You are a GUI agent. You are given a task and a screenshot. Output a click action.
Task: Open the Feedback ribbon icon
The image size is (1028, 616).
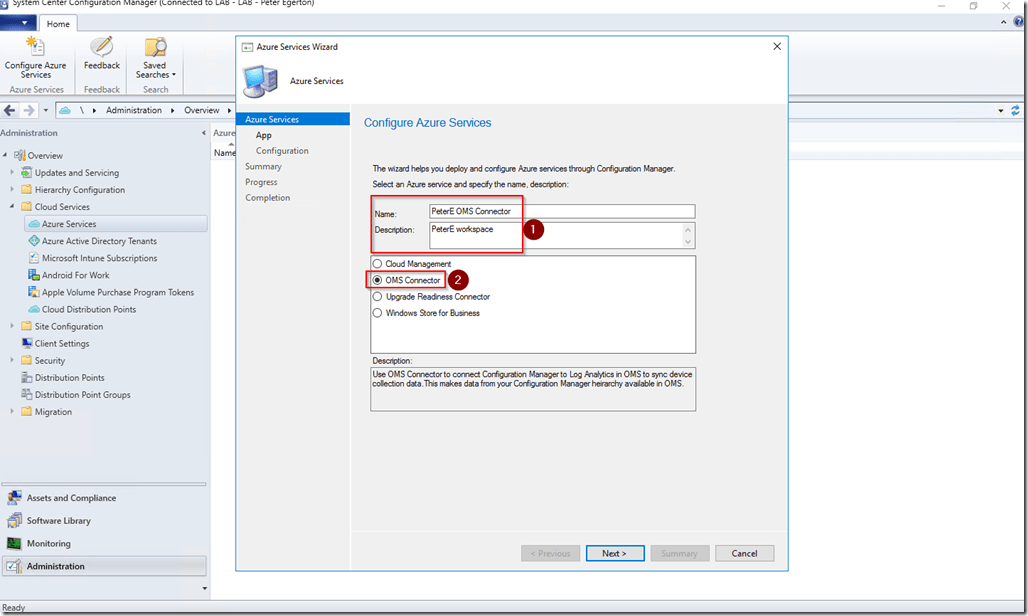(101, 55)
